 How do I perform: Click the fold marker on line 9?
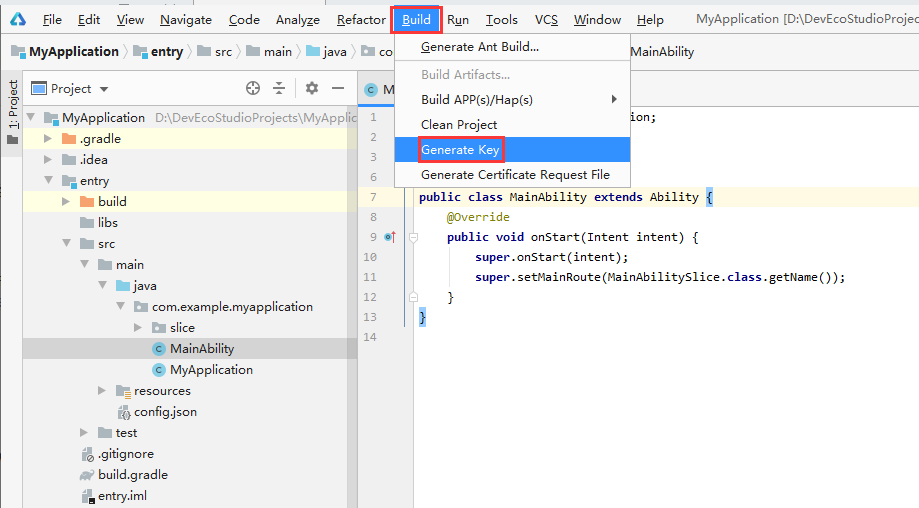(413, 237)
